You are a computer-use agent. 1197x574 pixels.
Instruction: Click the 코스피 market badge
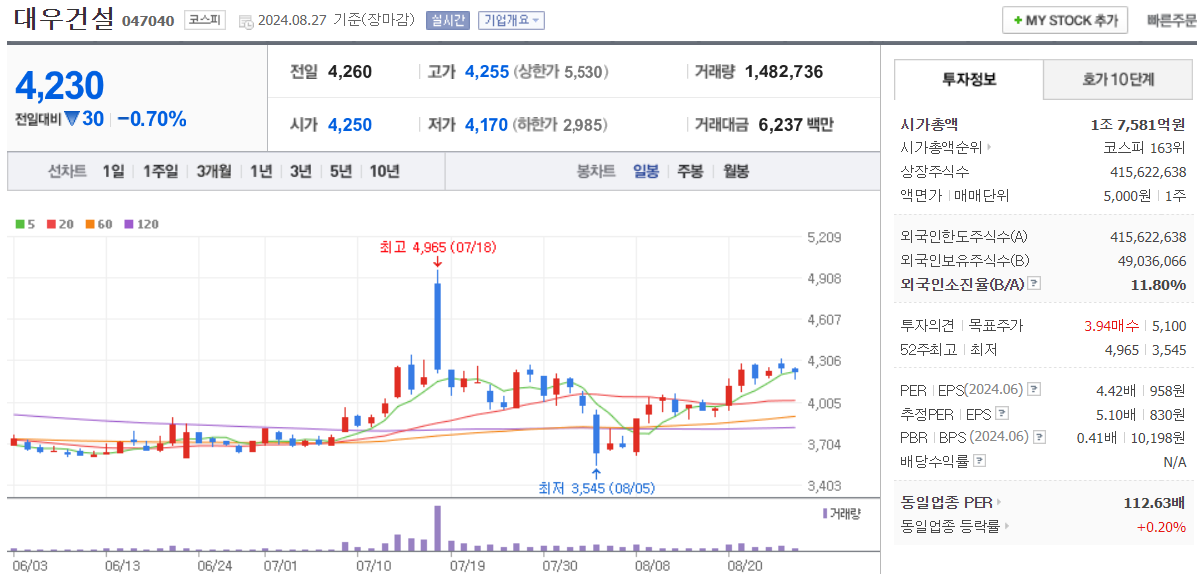(205, 20)
